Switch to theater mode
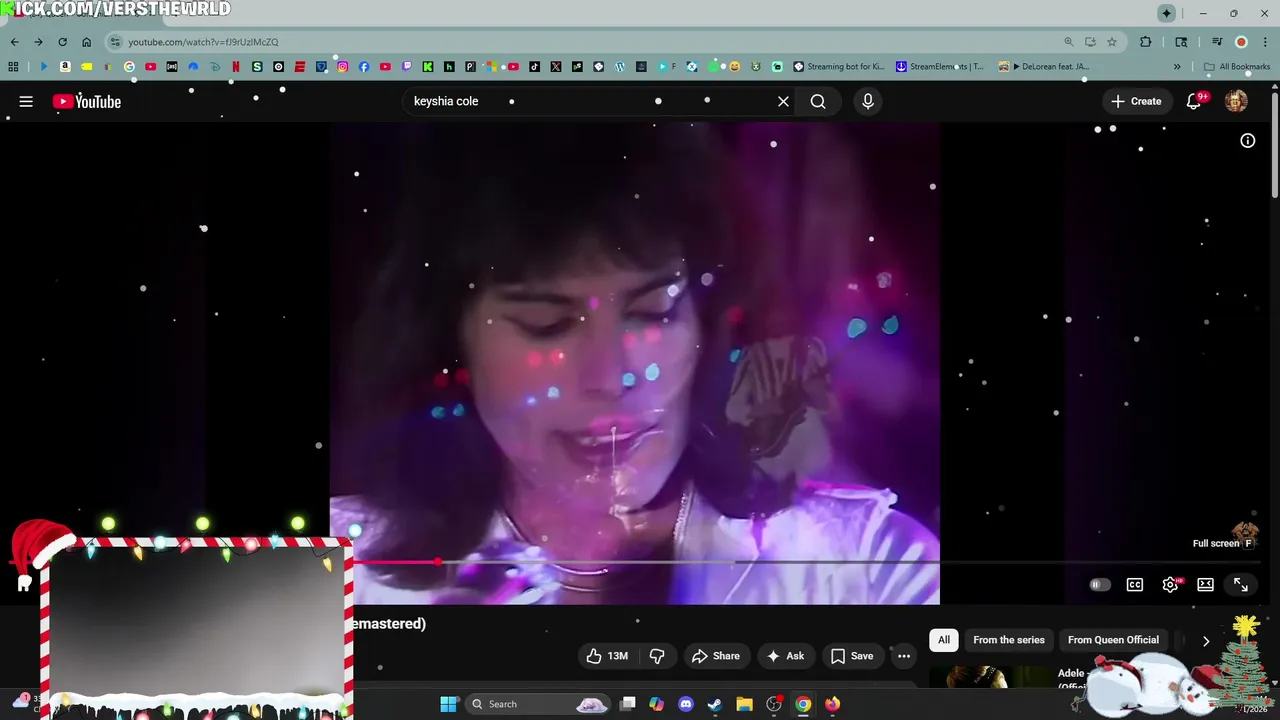1280x720 pixels. (1205, 585)
